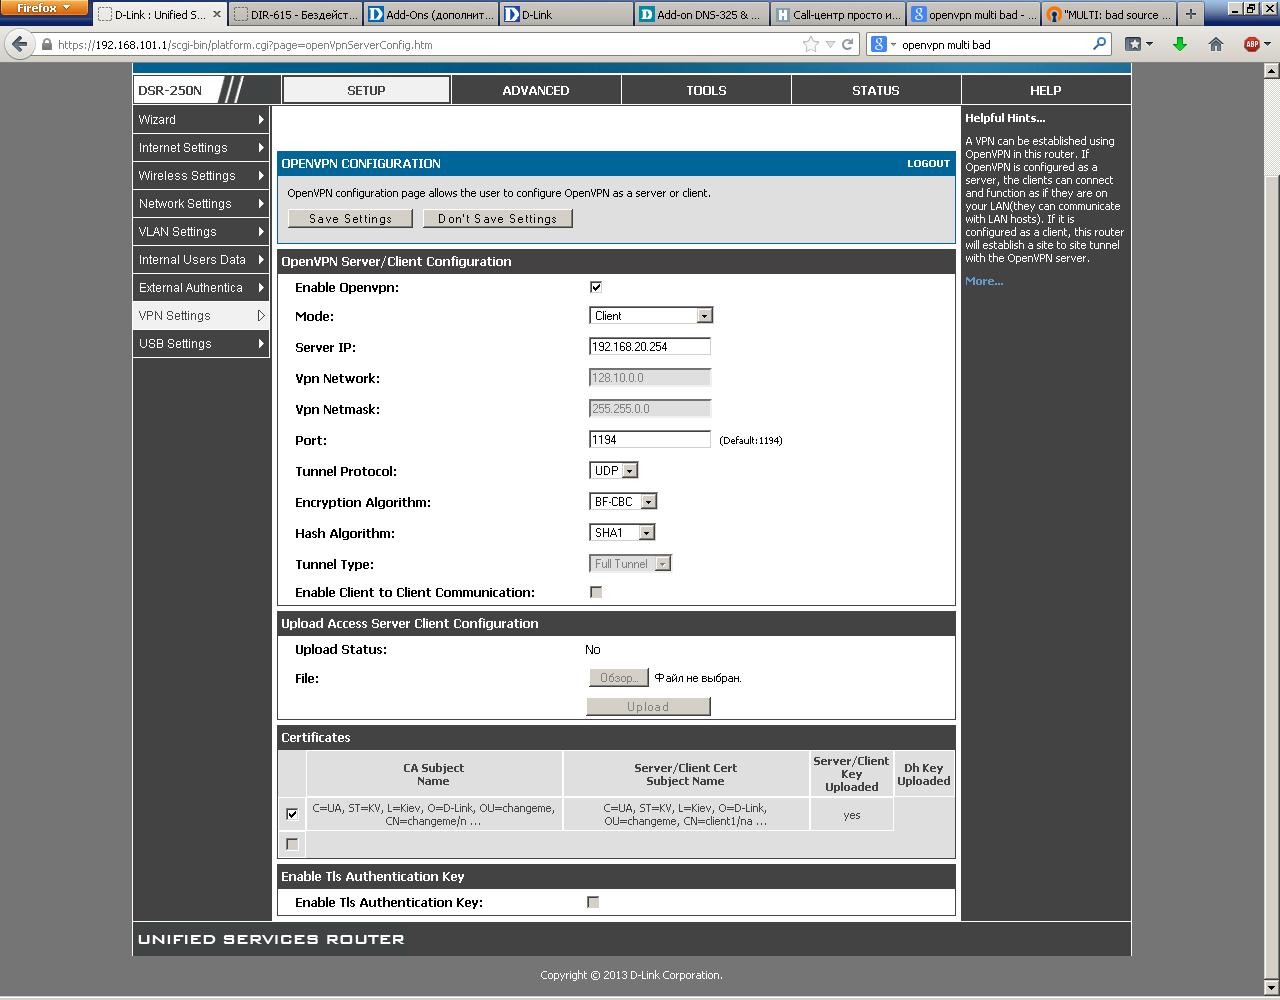Click the Save Settings button
This screenshot has width=1280, height=1000.
pos(351,218)
